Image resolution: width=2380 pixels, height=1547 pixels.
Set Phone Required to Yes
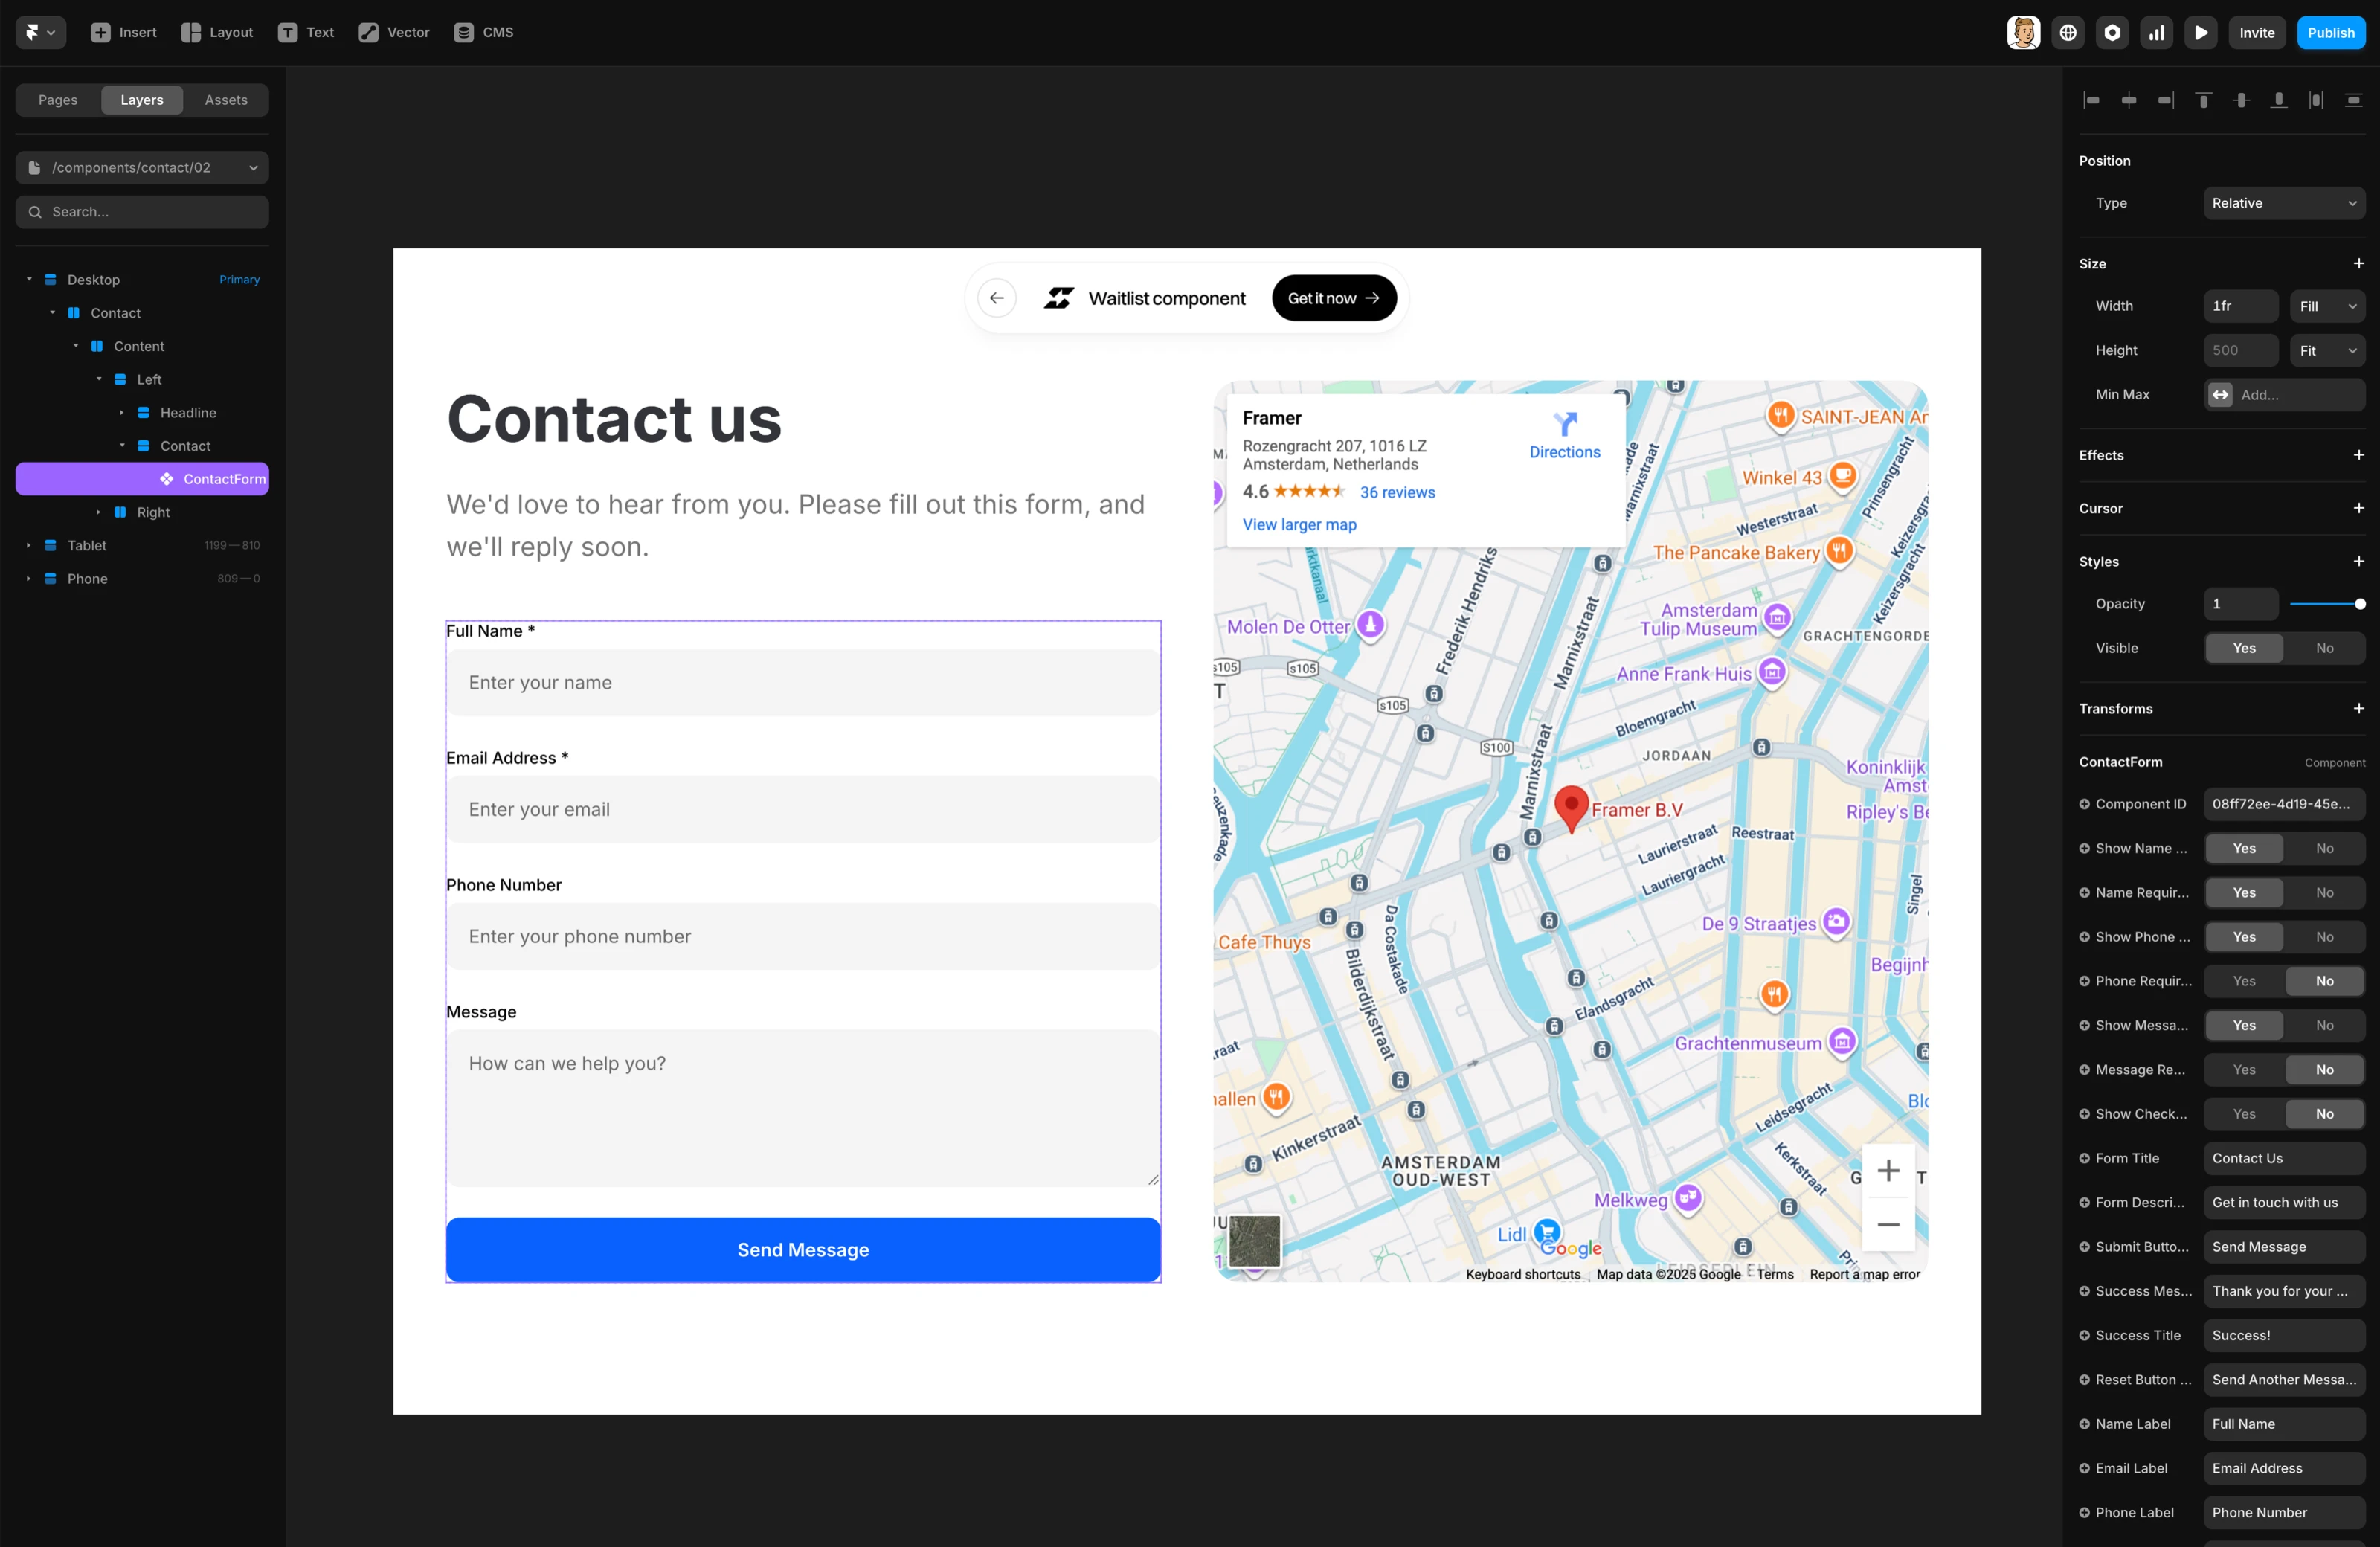click(2244, 981)
